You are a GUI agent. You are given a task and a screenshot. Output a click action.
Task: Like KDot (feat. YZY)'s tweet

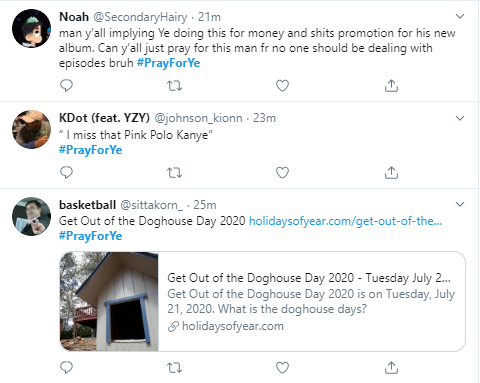click(x=282, y=172)
